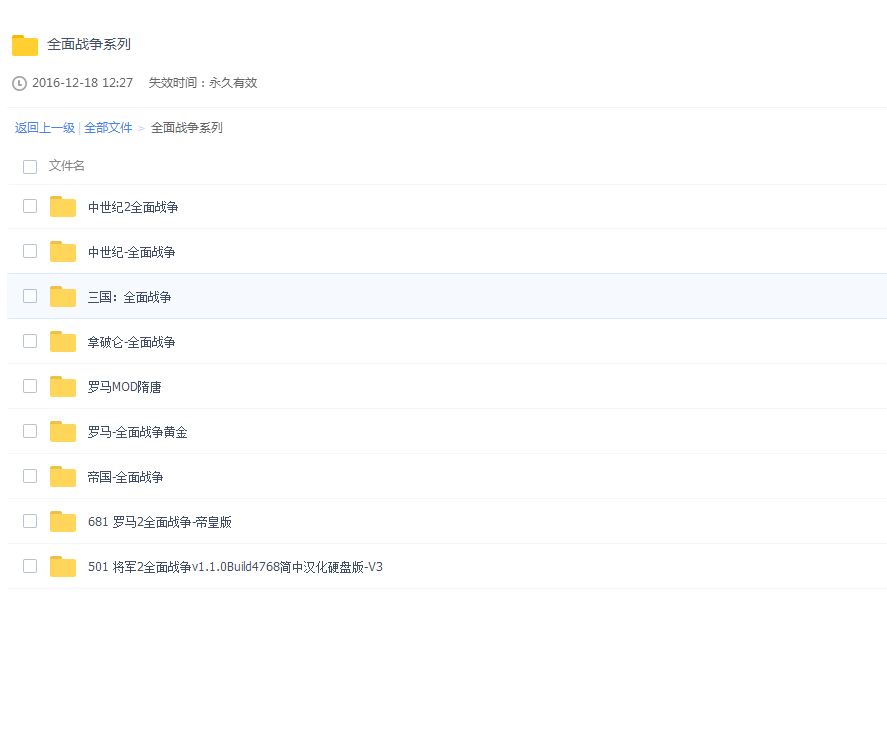Image resolution: width=887 pixels, height=737 pixels.
Task: Open the 501 将军2全面战争v1.1.0Build4768 folder name
Action: pos(235,567)
